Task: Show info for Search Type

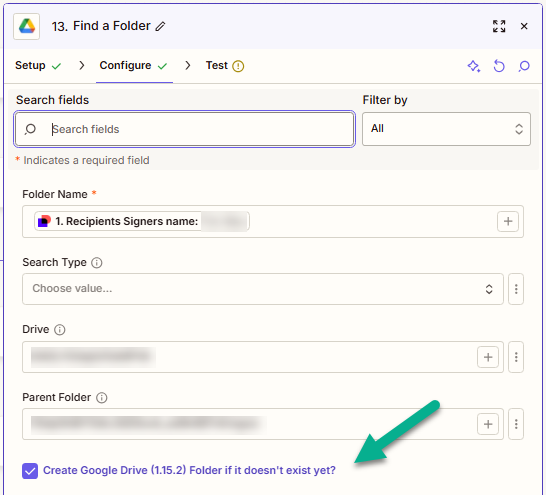Action: (97, 262)
